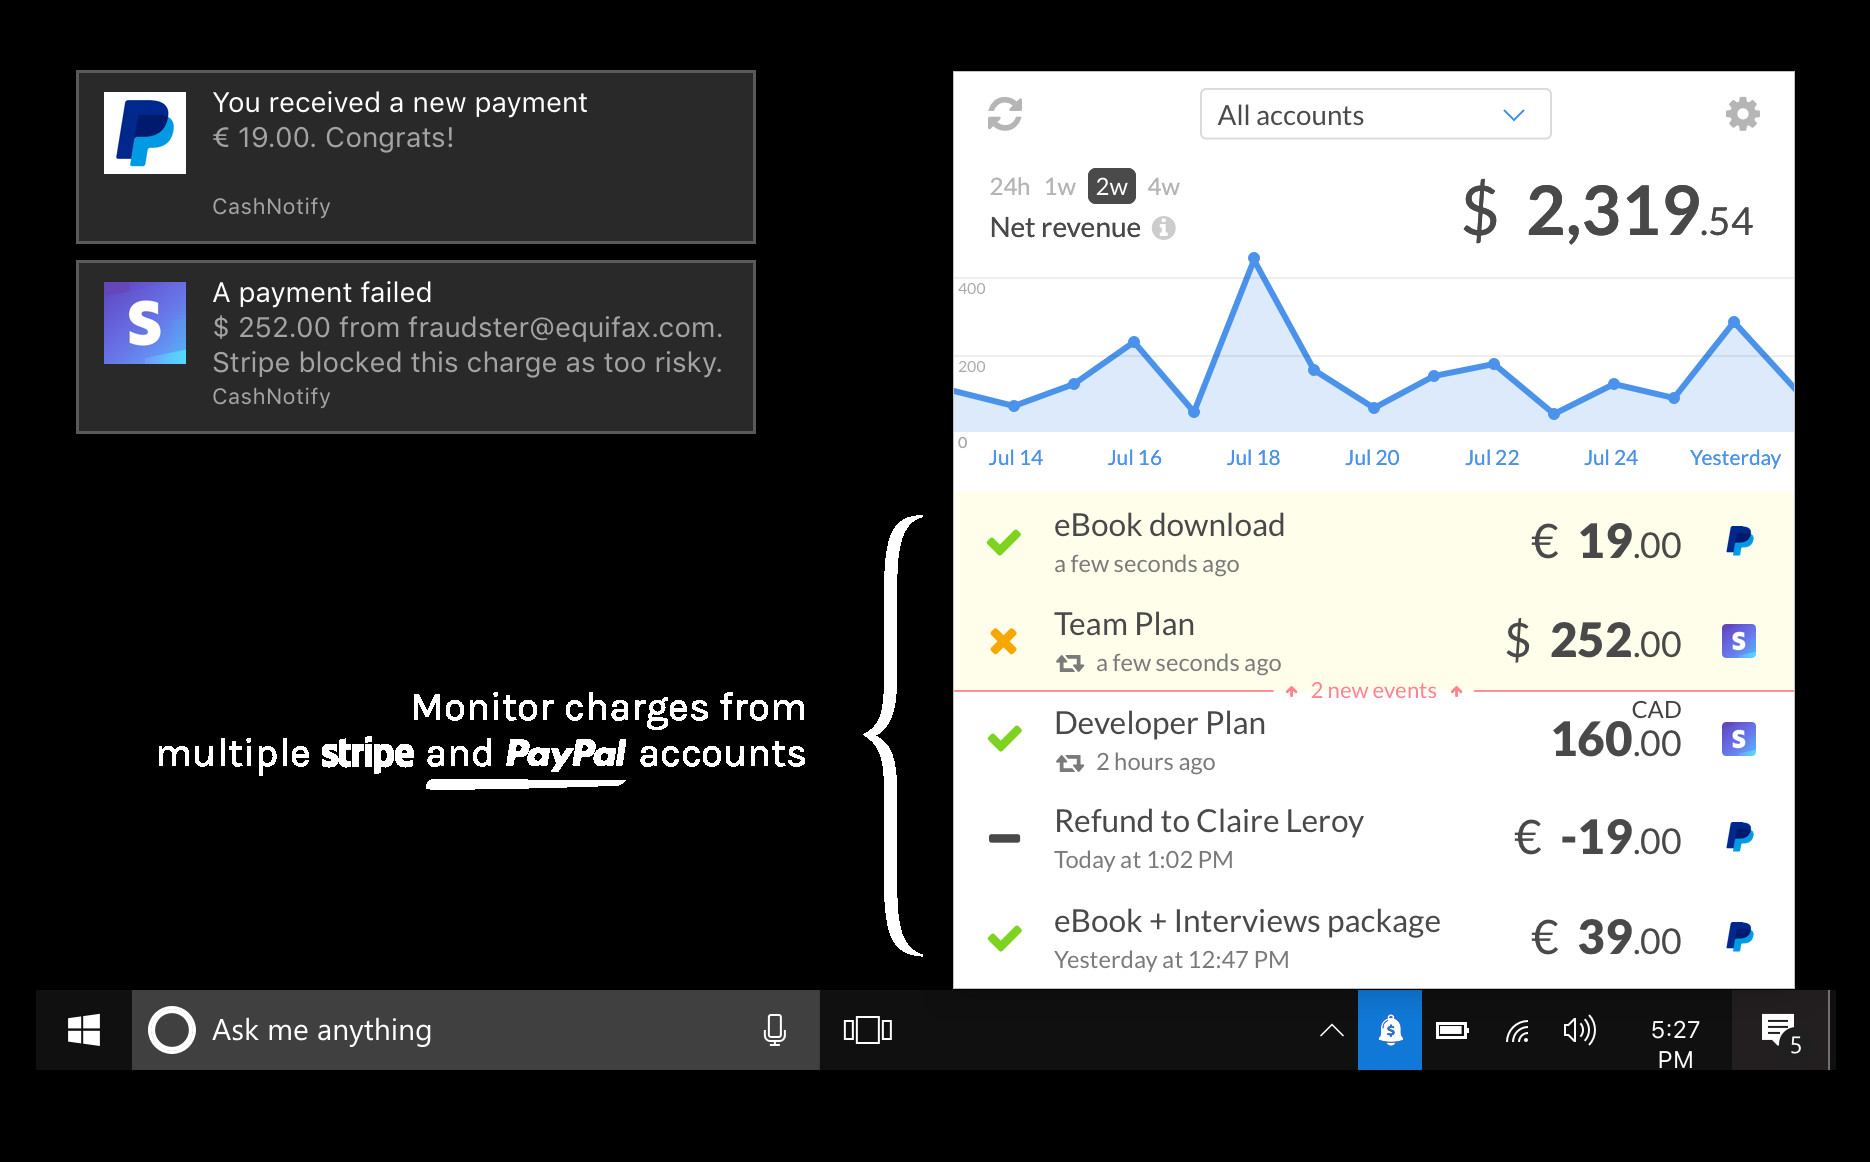The width and height of the screenshot is (1870, 1162).
Task: Click the CashNotify bell icon in the tray
Action: click(1390, 1030)
